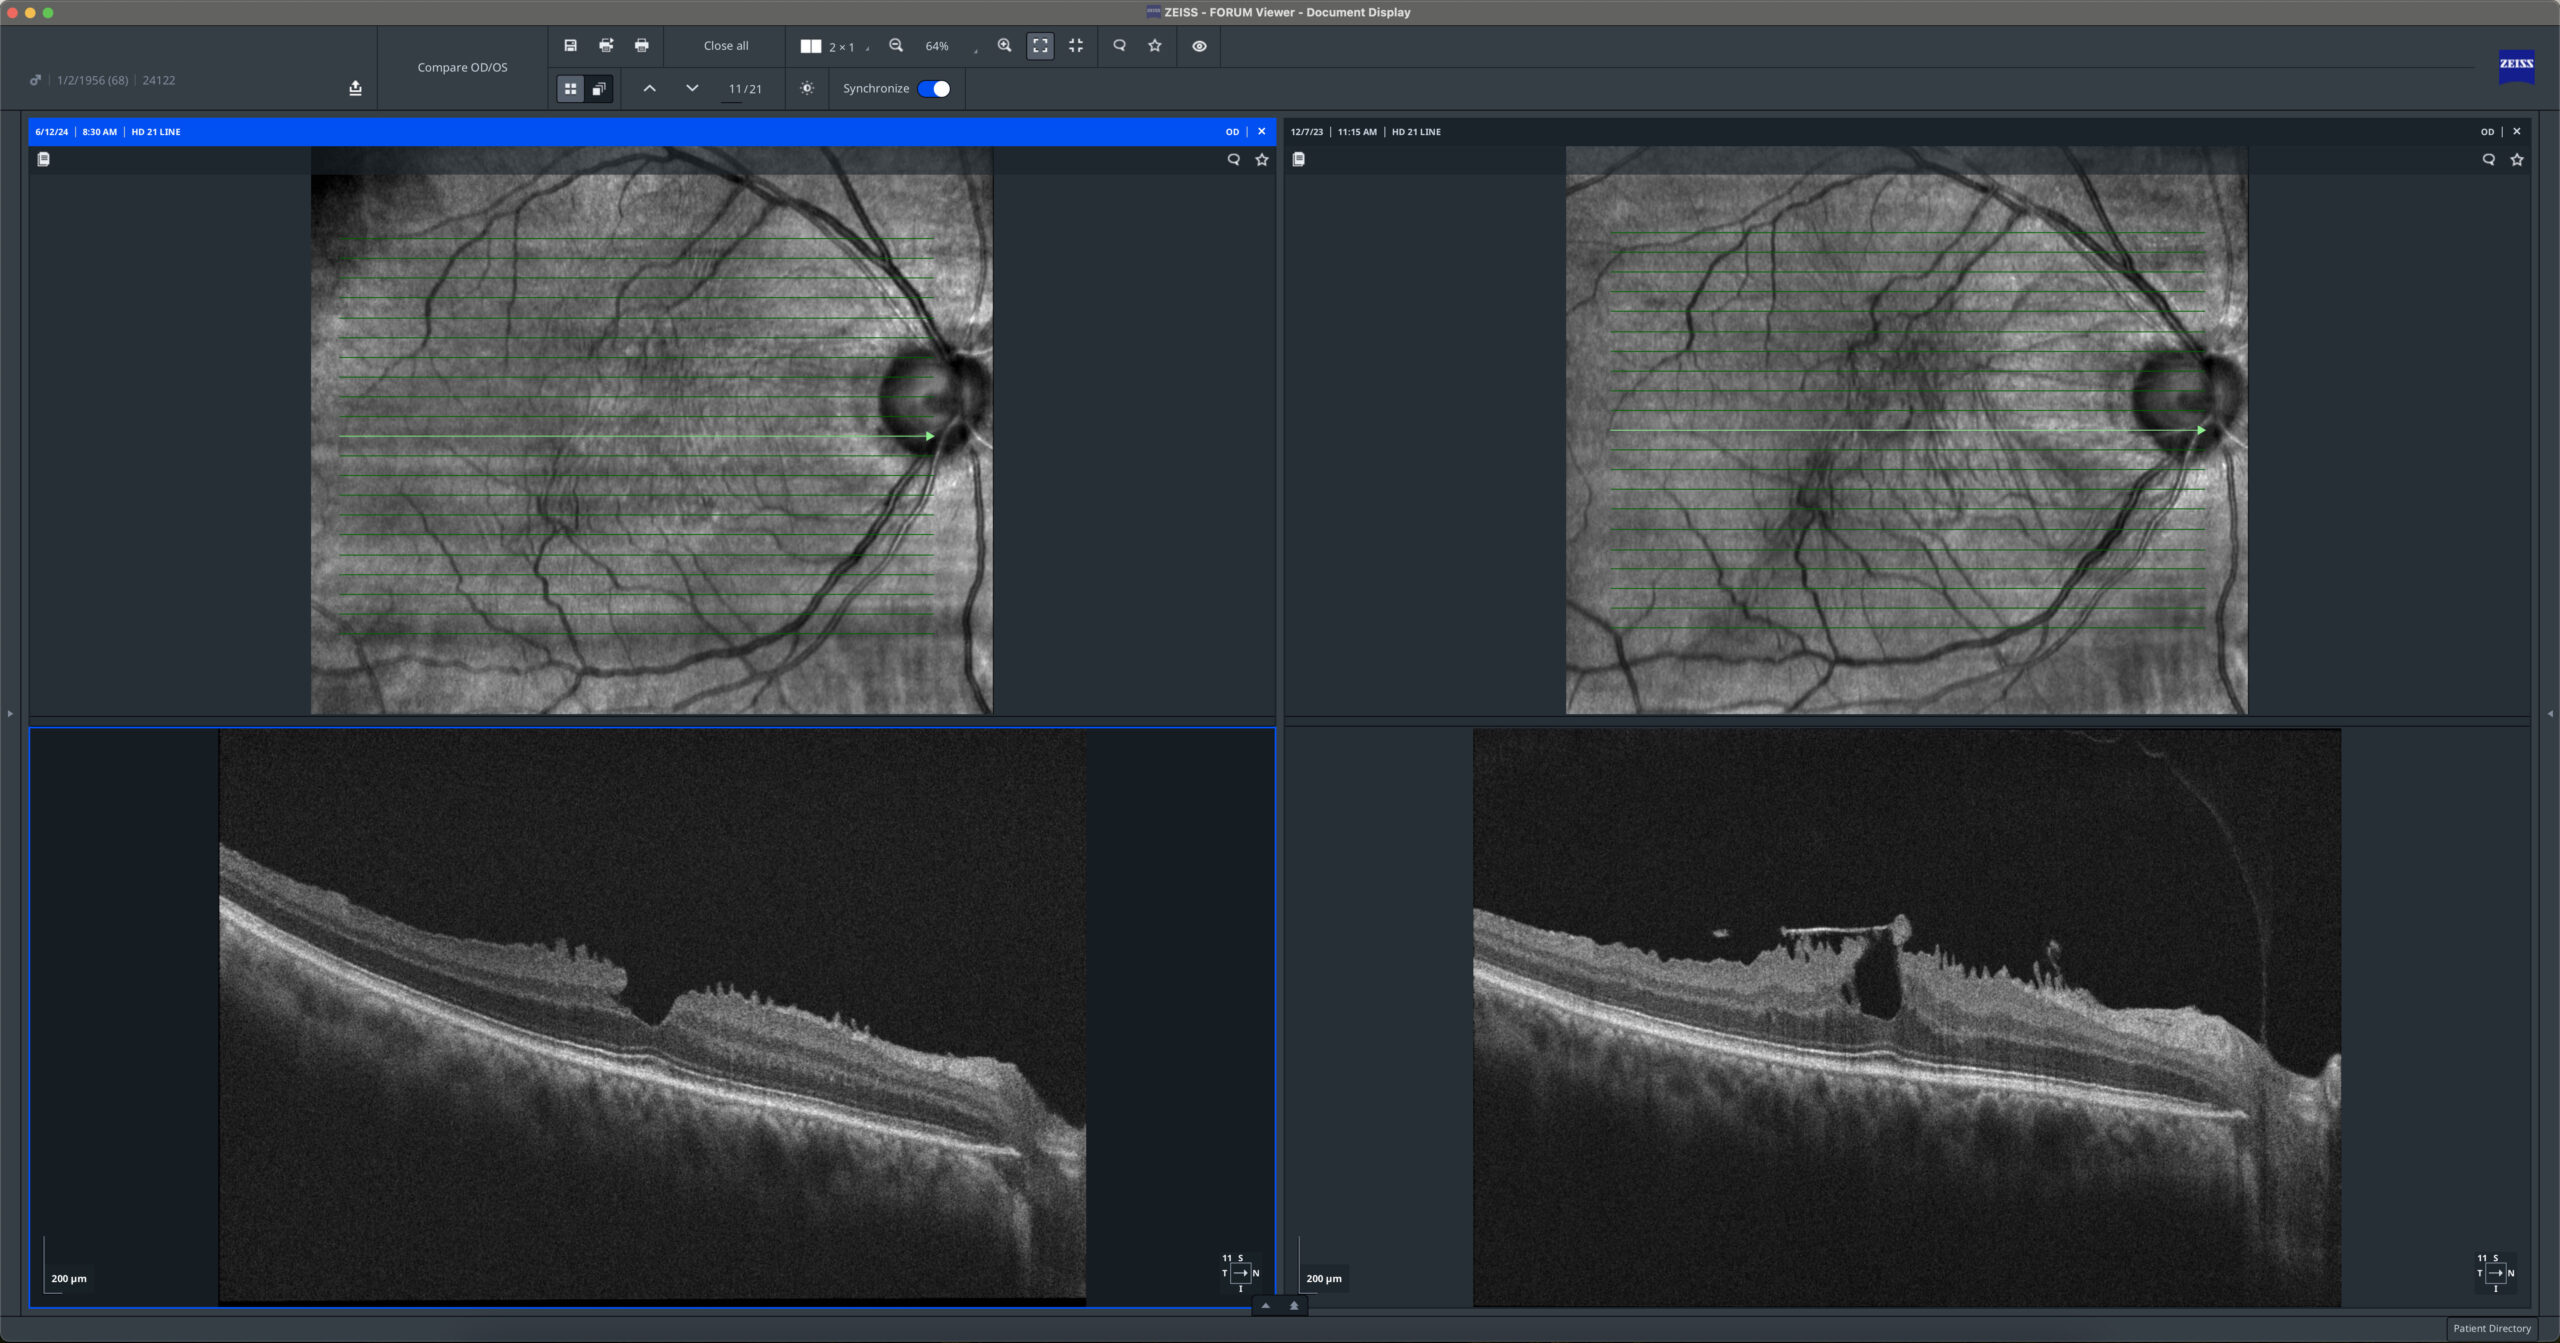Open document info icon in 12/7/23 panel
The image size is (2560, 1343).
coord(1298,159)
